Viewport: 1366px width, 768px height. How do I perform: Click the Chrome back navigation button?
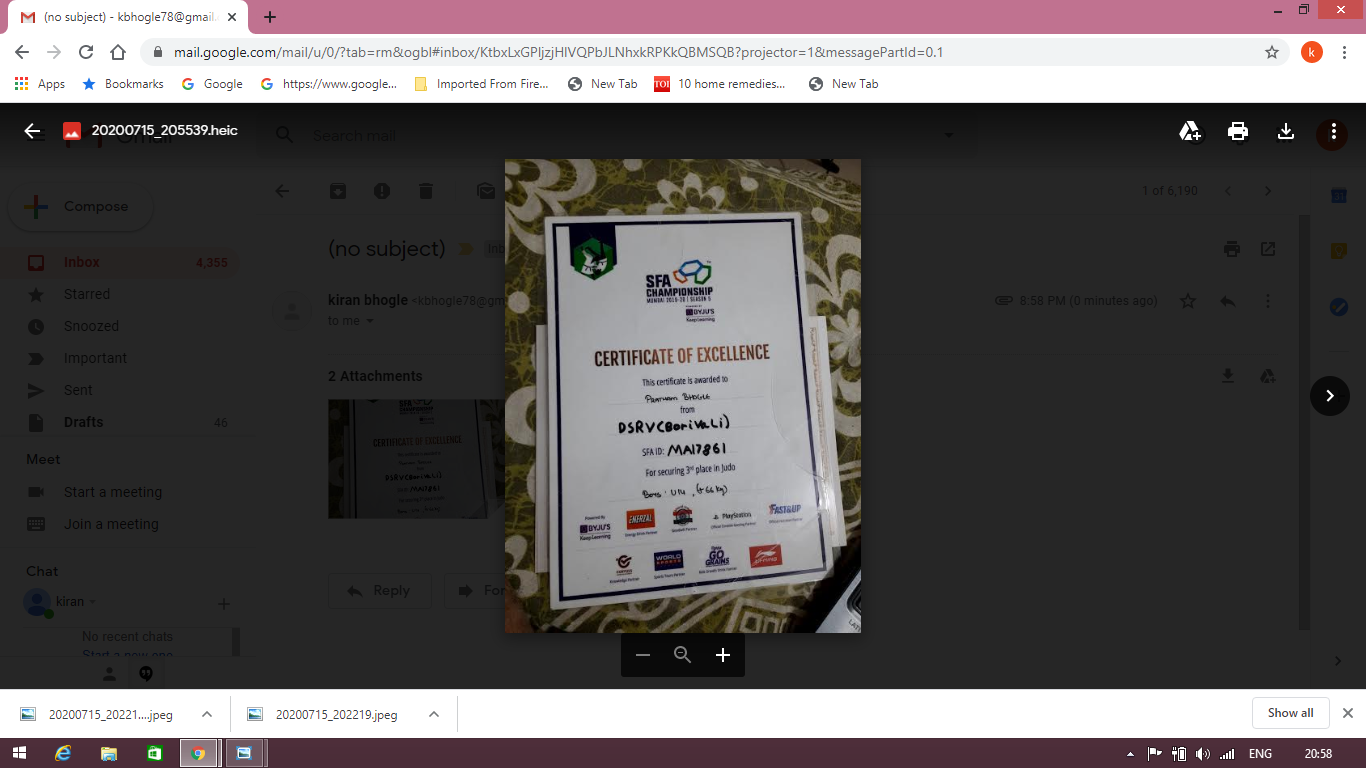[22, 52]
